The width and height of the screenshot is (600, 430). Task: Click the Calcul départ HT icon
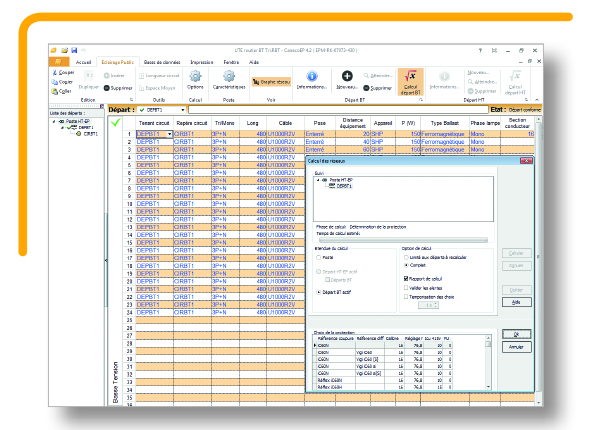point(515,76)
